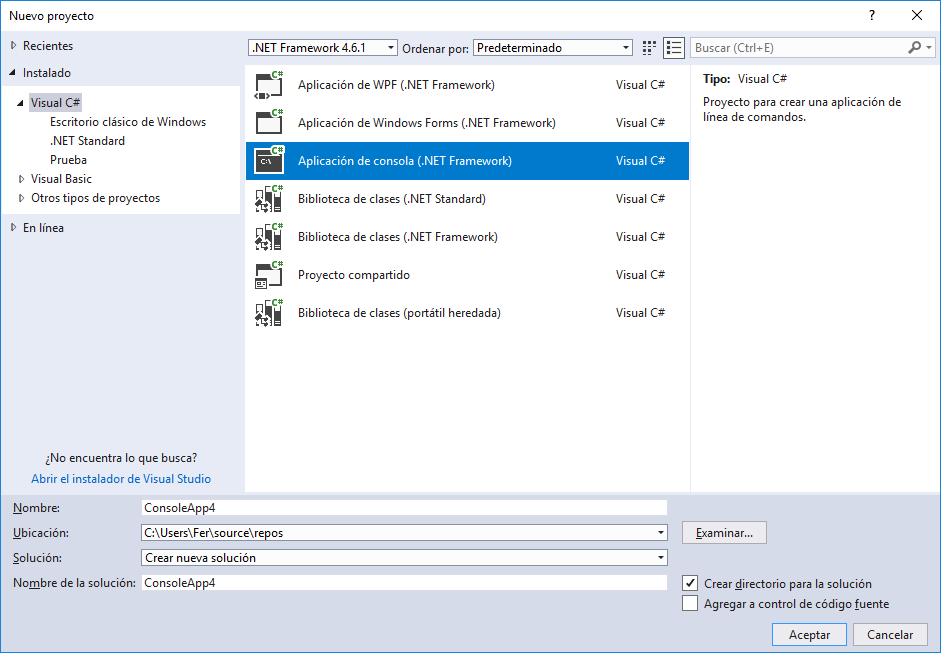
Task: Open the Visual Studio installer link
Action: [121, 479]
